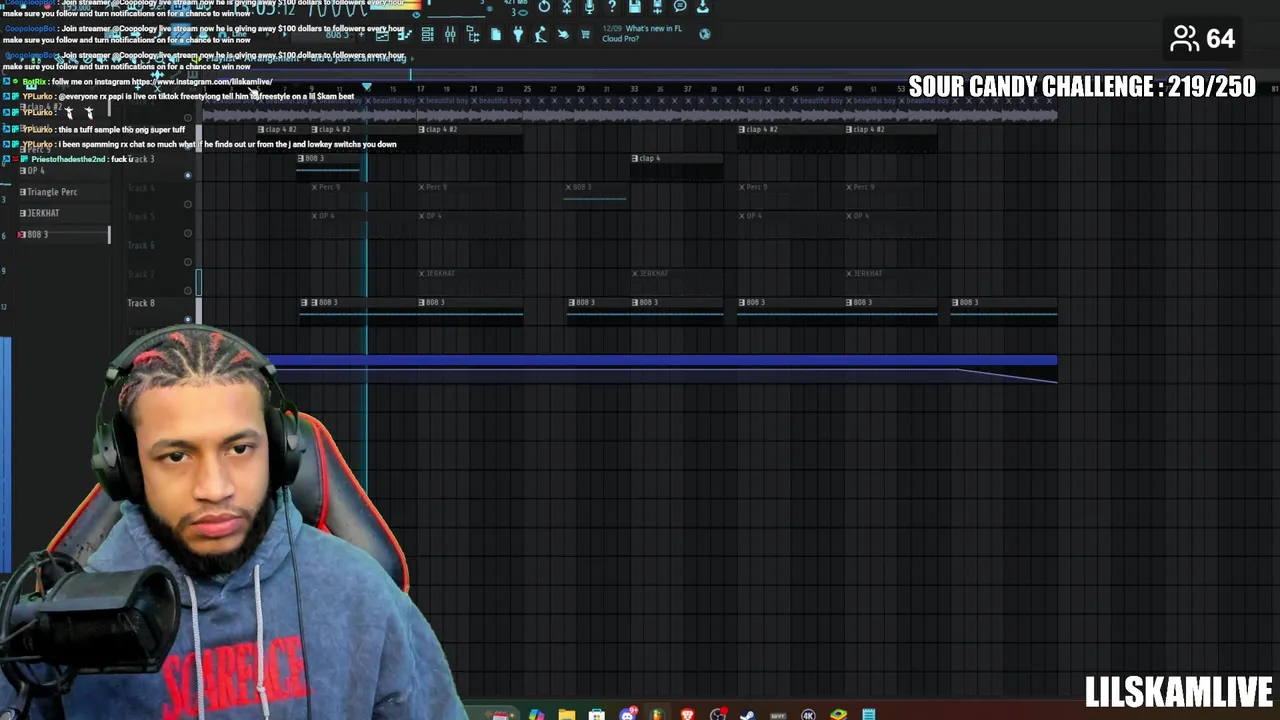Open the Mixer faders icon
The image size is (1280, 720).
(450, 34)
